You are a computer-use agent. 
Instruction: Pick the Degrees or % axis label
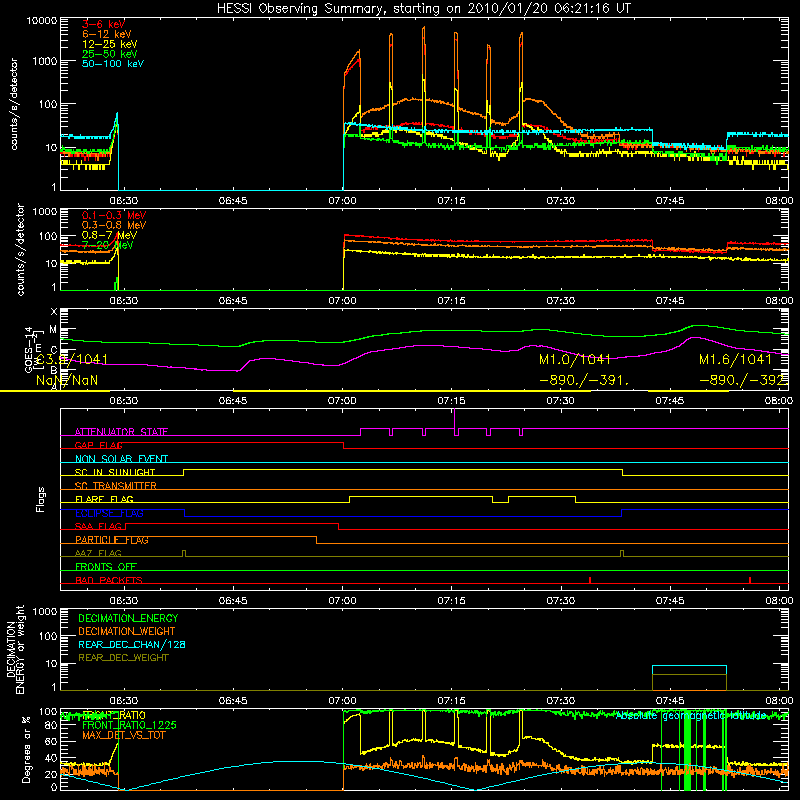(x=26, y=749)
